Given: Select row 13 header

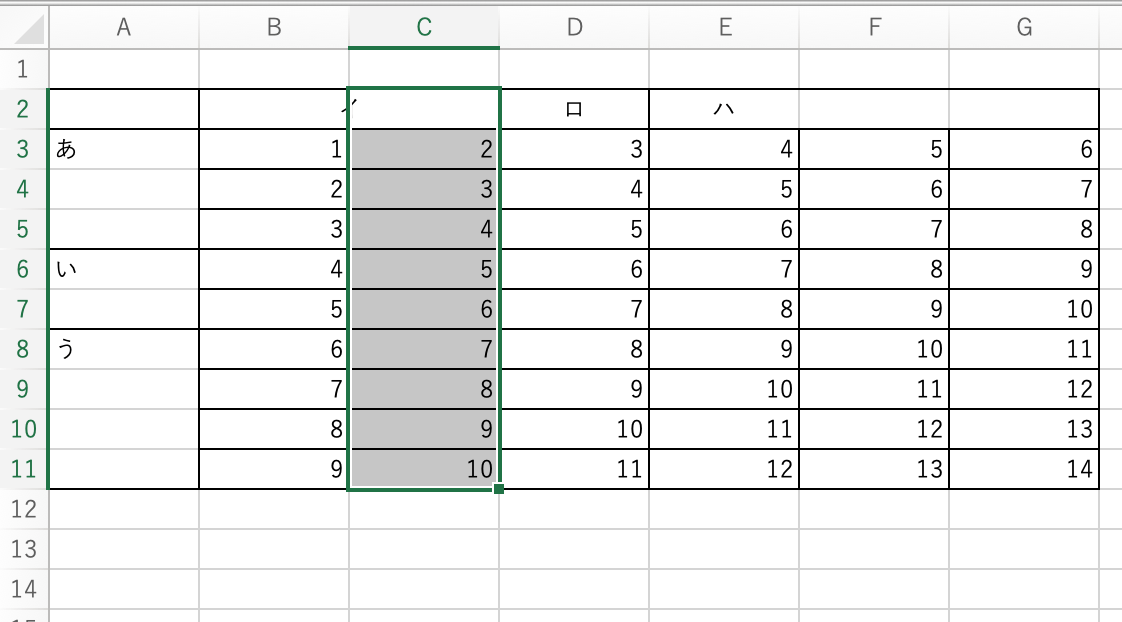Looking at the screenshot, I should [x=24, y=549].
